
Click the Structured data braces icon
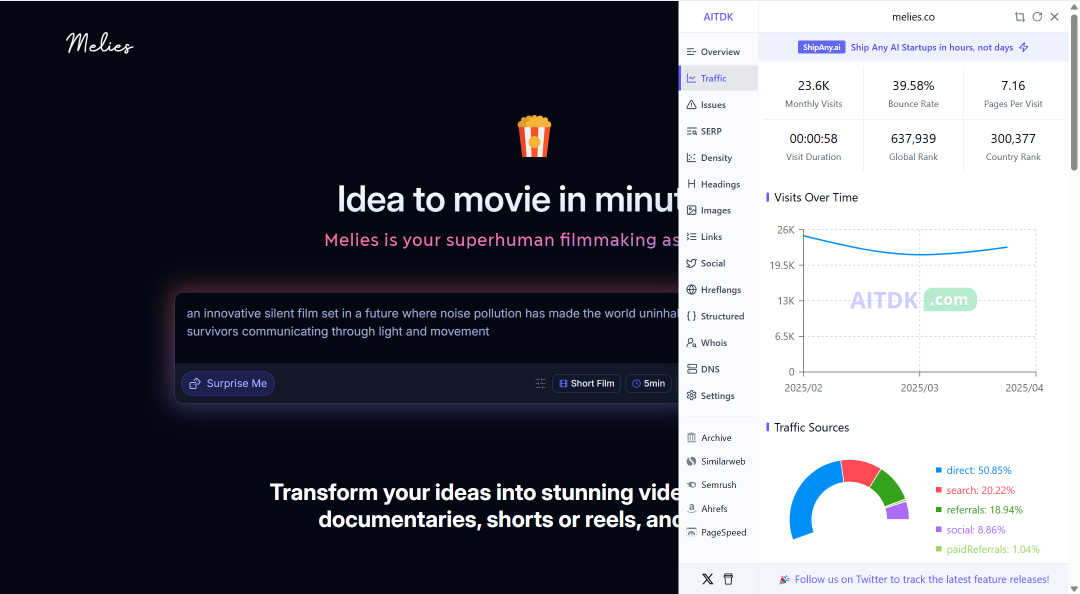point(692,316)
